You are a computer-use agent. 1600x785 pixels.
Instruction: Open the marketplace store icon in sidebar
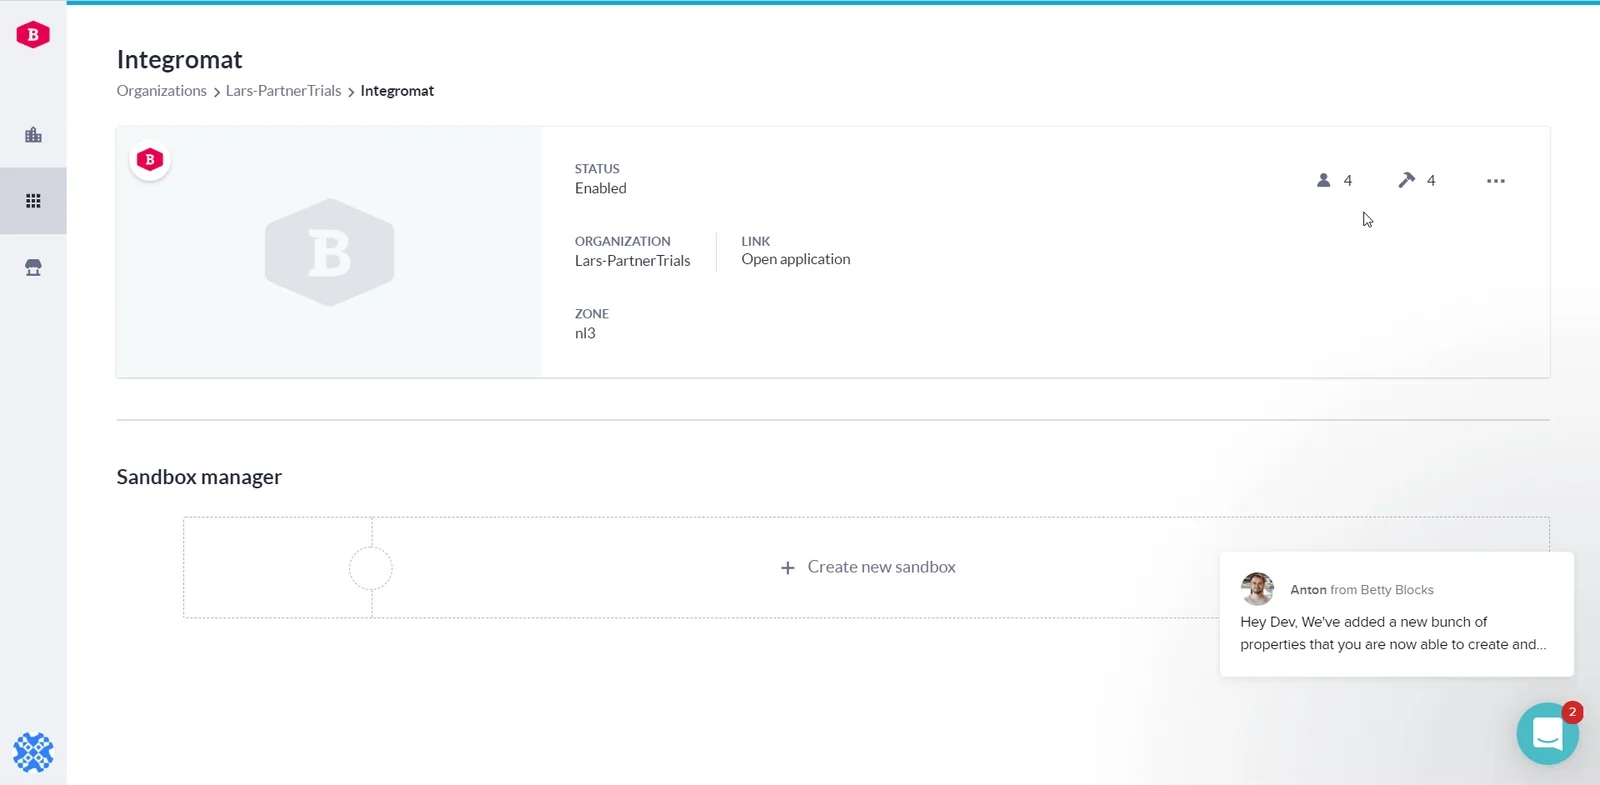point(33,267)
